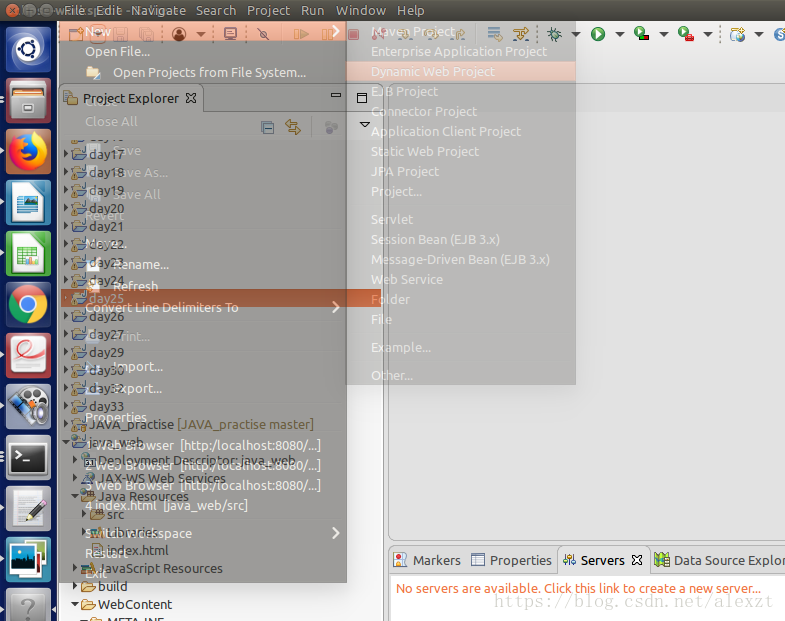Click the Coverage launch toolbar icon
This screenshot has height=621, width=785.
click(x=641, y=34)
